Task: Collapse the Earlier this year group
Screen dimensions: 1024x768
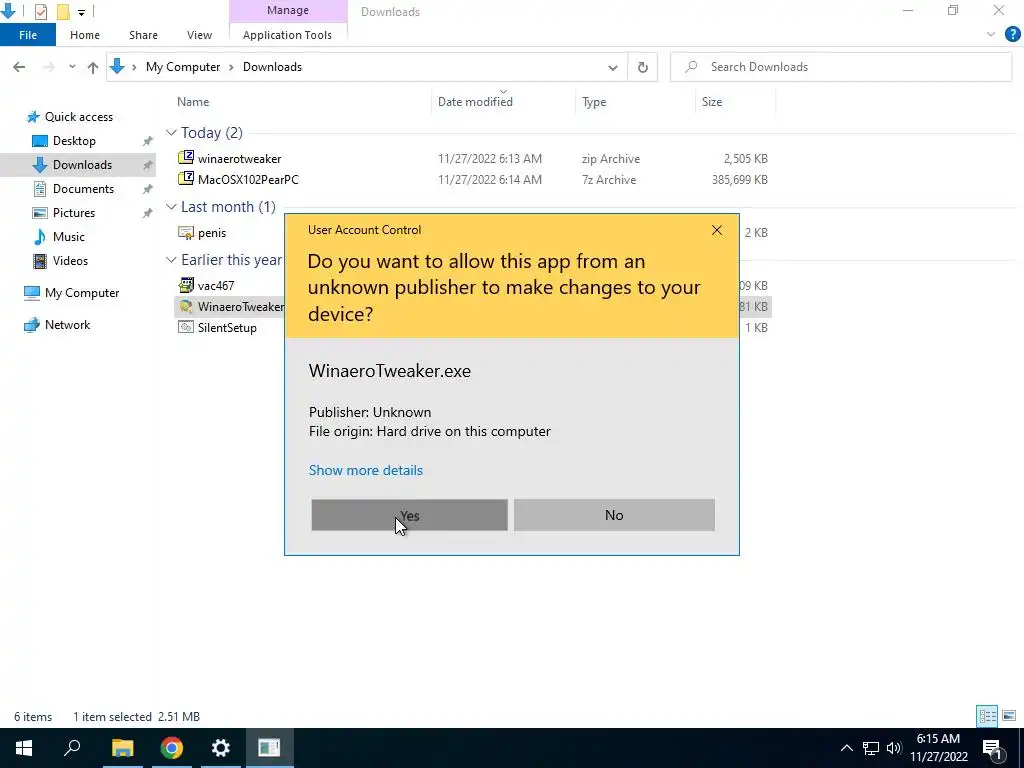Action: pos(171,260)
